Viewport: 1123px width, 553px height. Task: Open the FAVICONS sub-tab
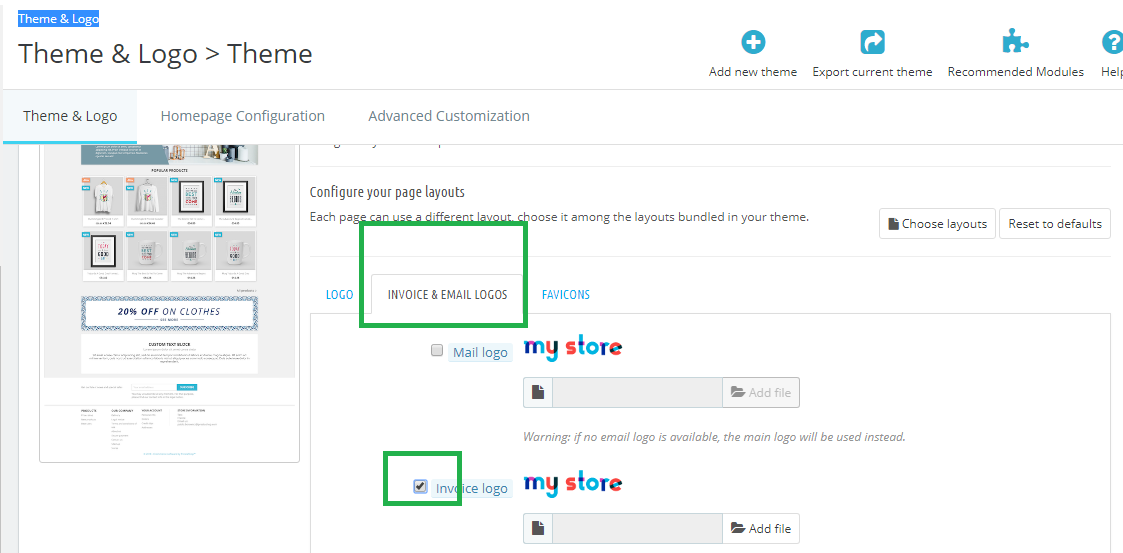566,294
